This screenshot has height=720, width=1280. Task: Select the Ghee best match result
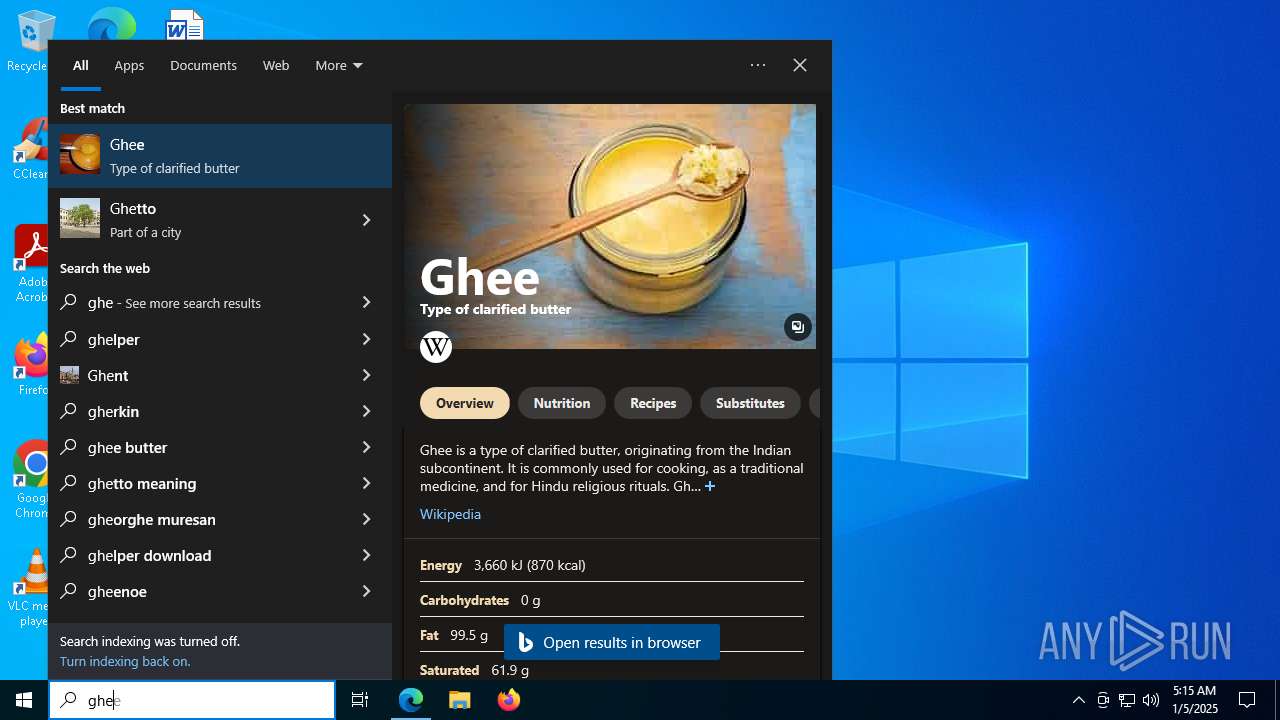pyautogui.click(x=220, y=156)
